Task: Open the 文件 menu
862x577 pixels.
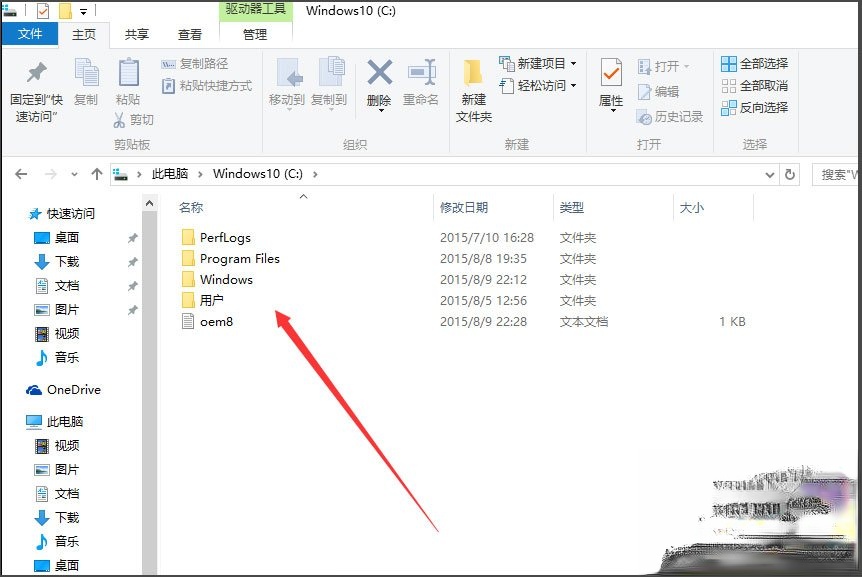Action: (x=30, y=33)
